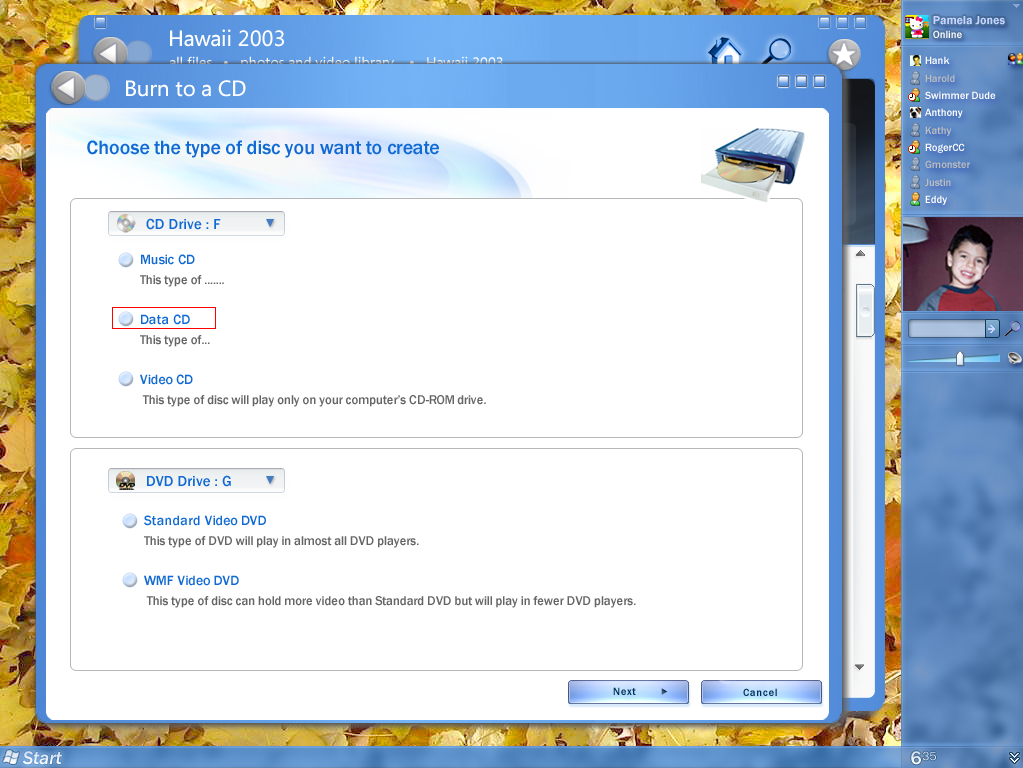Image resolution: width=1023 pixels, height=768 pixels.
Task: Click the clock showing 6:35
Action: 923,757
